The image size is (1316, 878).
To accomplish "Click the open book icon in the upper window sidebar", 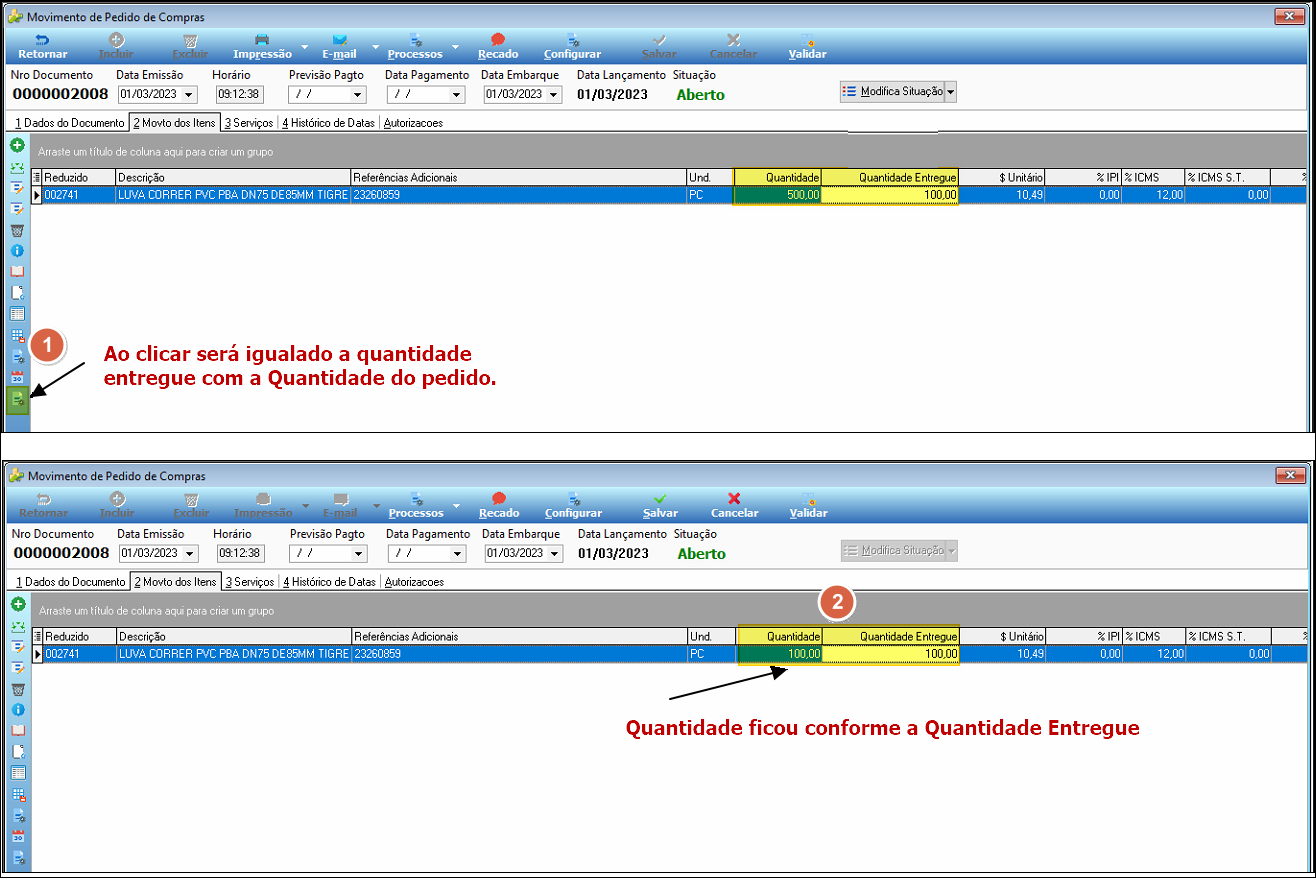I will coord(17,271).
